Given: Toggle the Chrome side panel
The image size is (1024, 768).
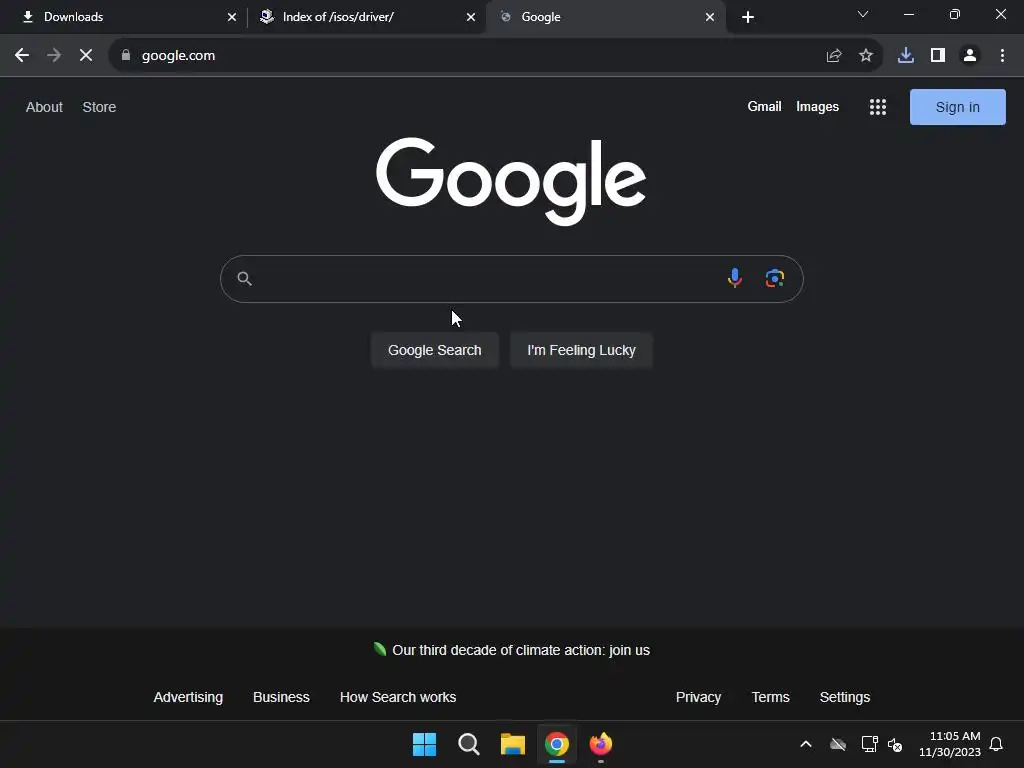Looking at the screenshot, I should 938,56.
